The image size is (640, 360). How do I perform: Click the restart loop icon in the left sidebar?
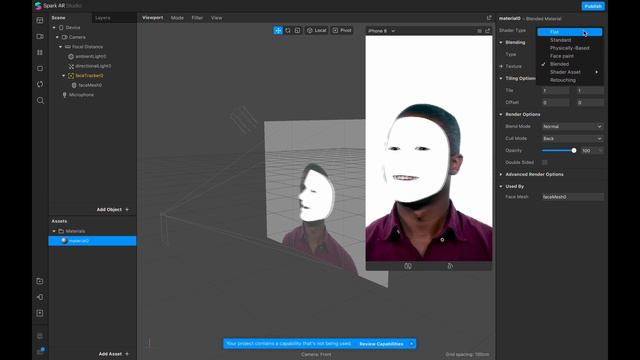click(40, 84)
